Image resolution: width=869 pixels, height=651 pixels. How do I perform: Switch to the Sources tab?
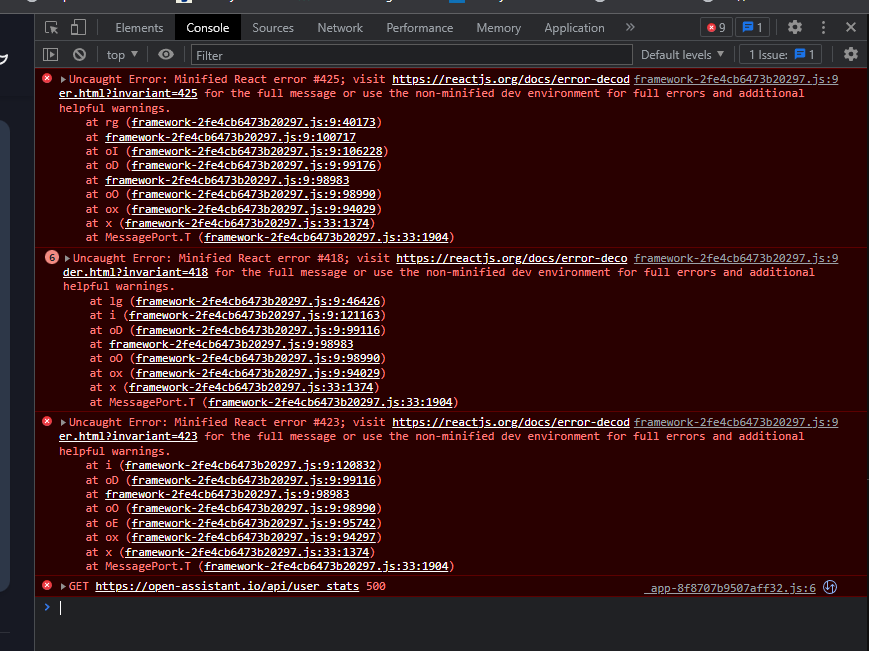[273, 28]
